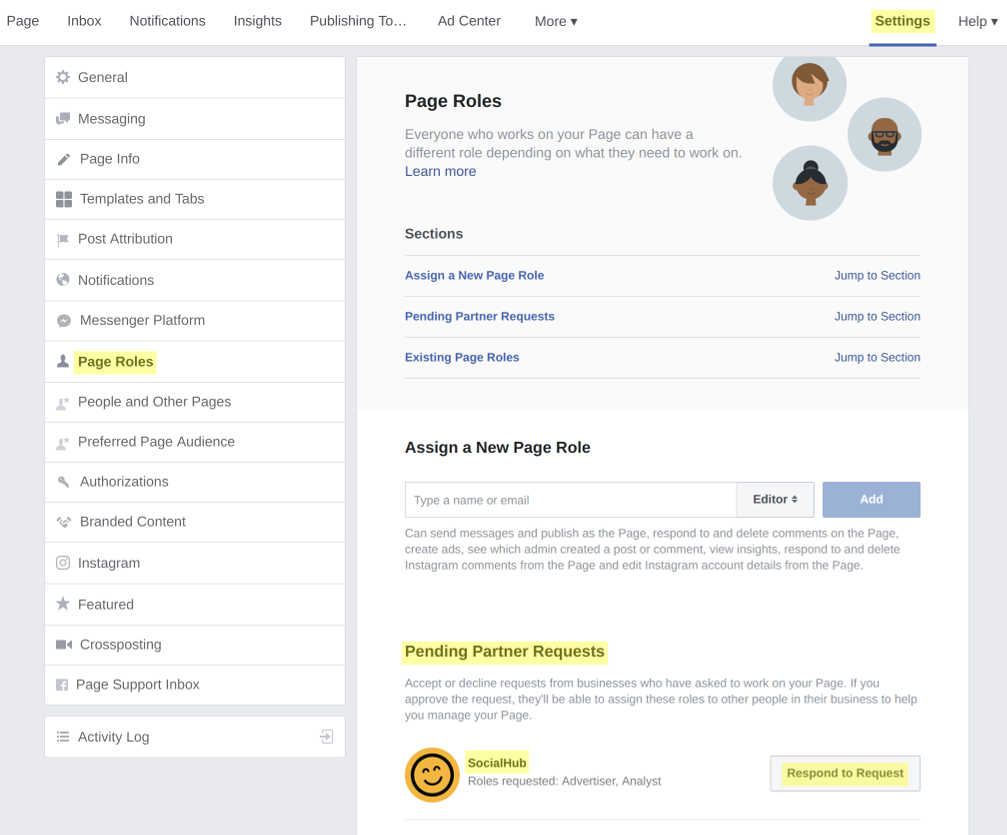Click the Activity Log exit arrow icon
The image size is (1007, 835).
[x=326, y=737]
